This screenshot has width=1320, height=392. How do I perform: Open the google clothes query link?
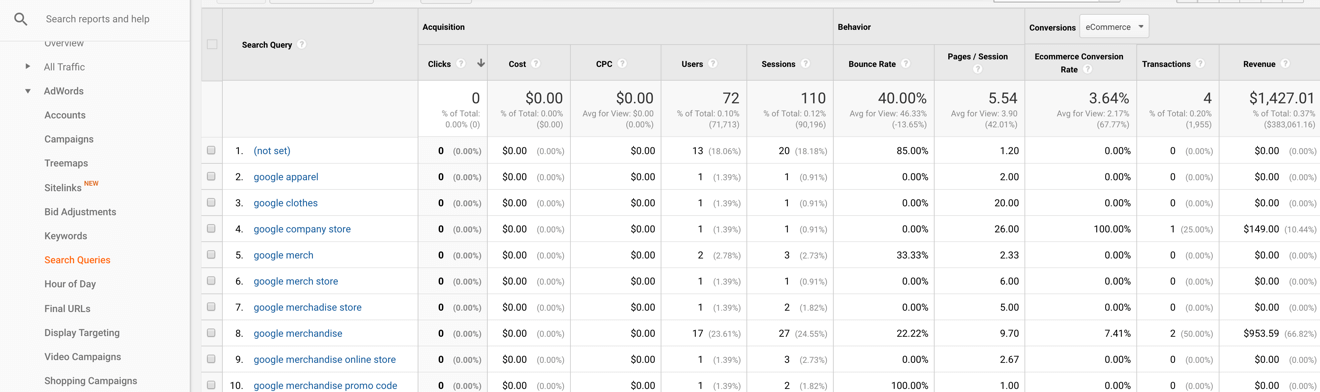(x=285, y=203)
